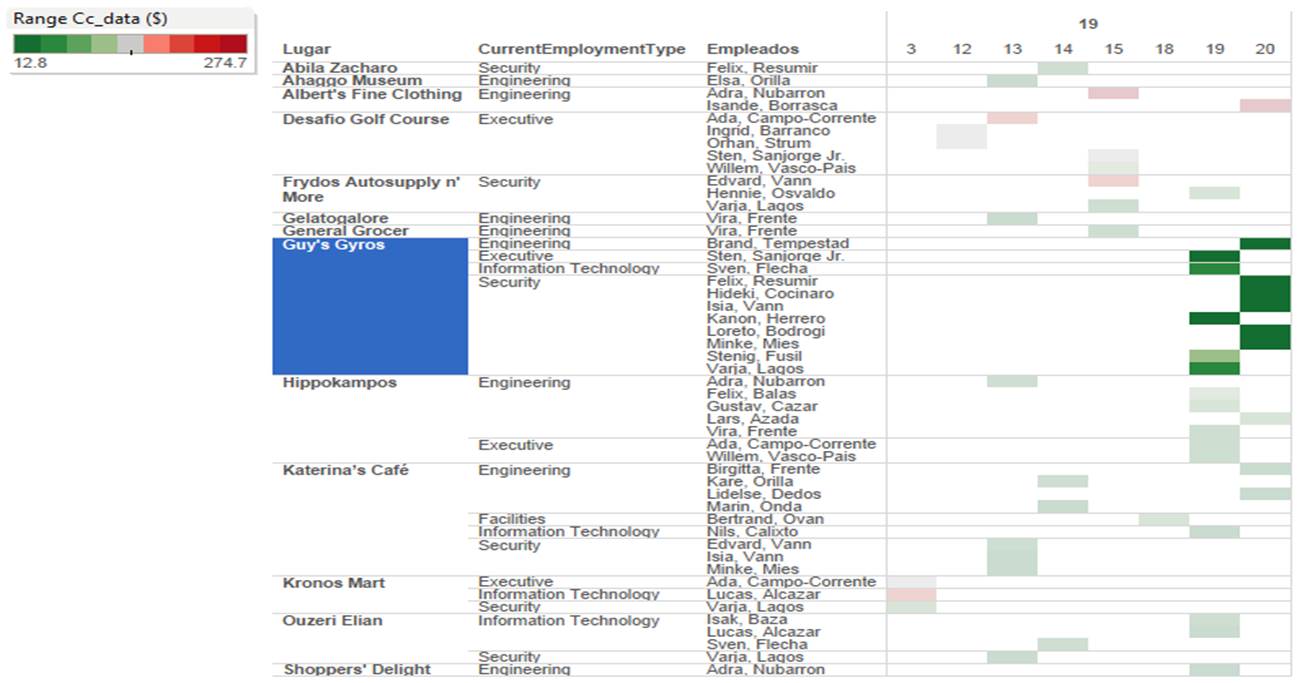1297x683 pixels.
Task: Select Desafio Golf Course location label
Action: [x=366, y=119]
